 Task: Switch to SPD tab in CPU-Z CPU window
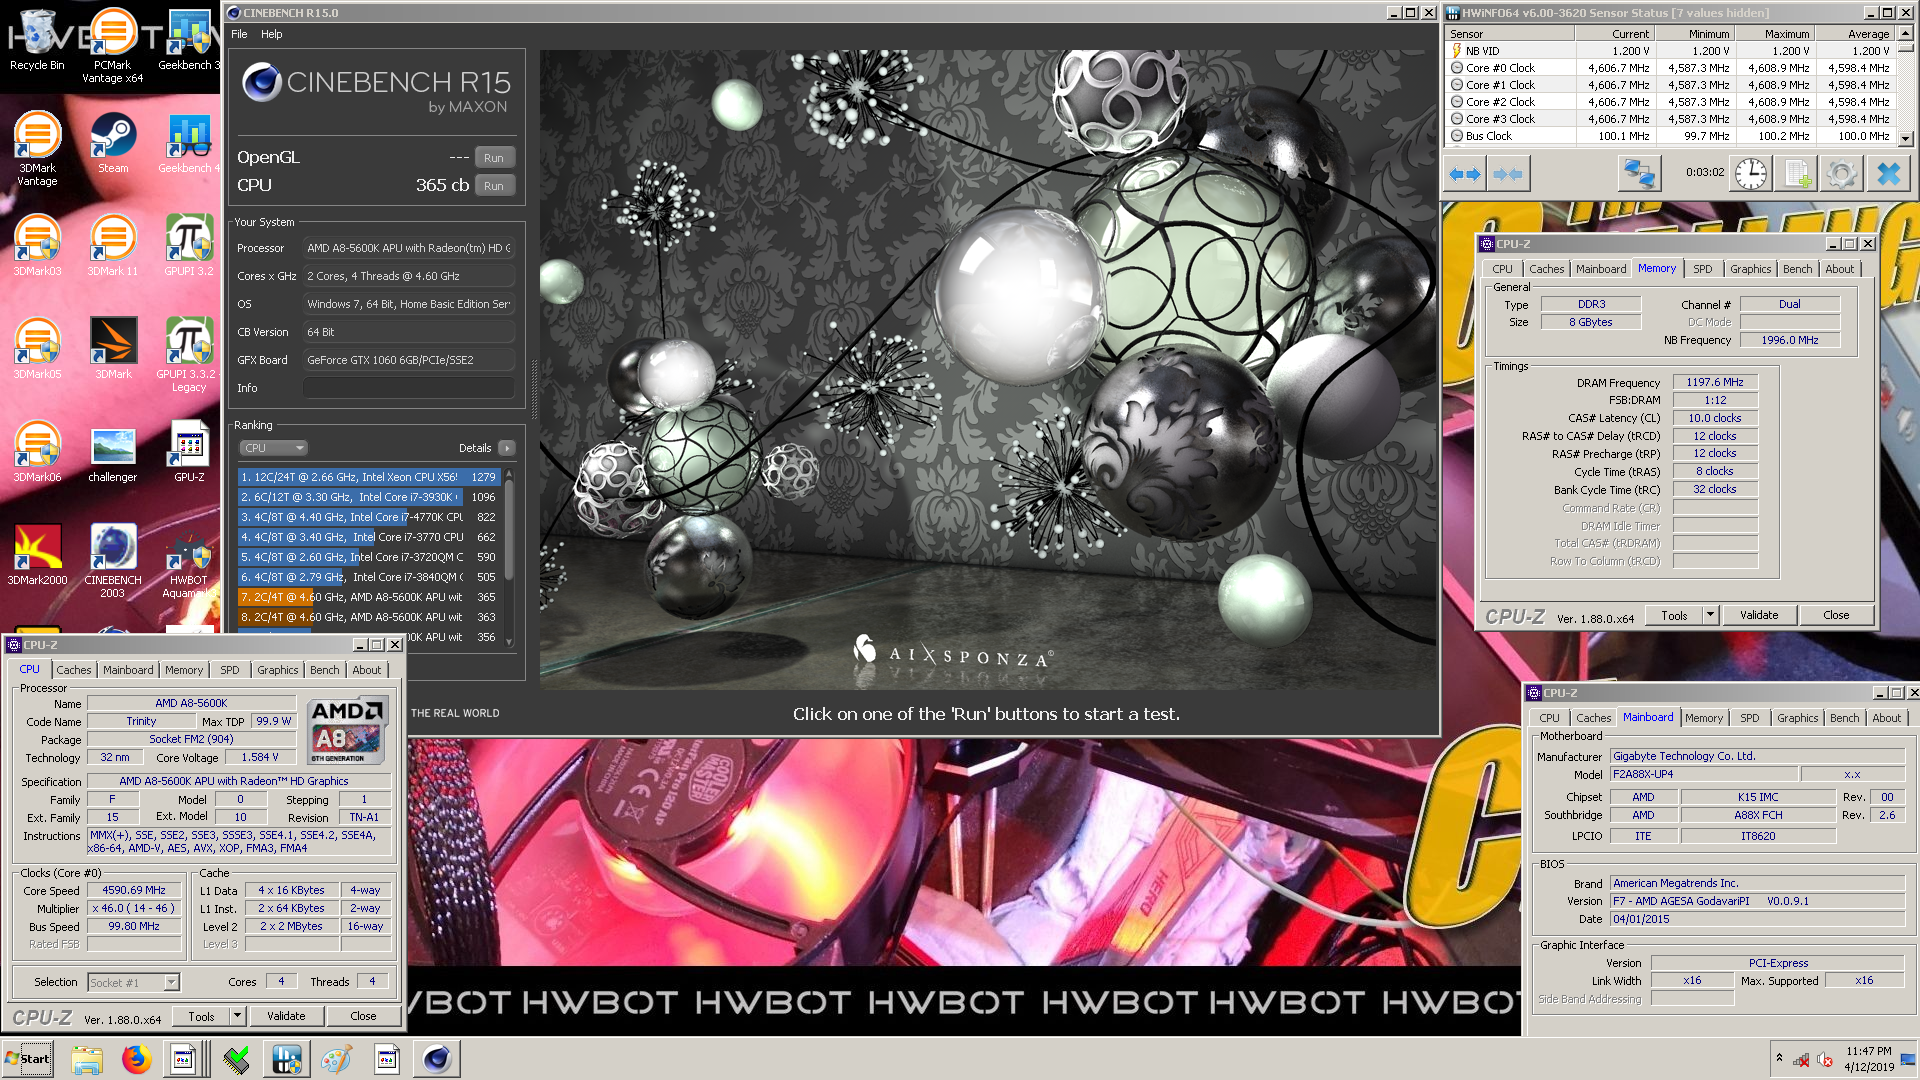click(x=230, y=670)
